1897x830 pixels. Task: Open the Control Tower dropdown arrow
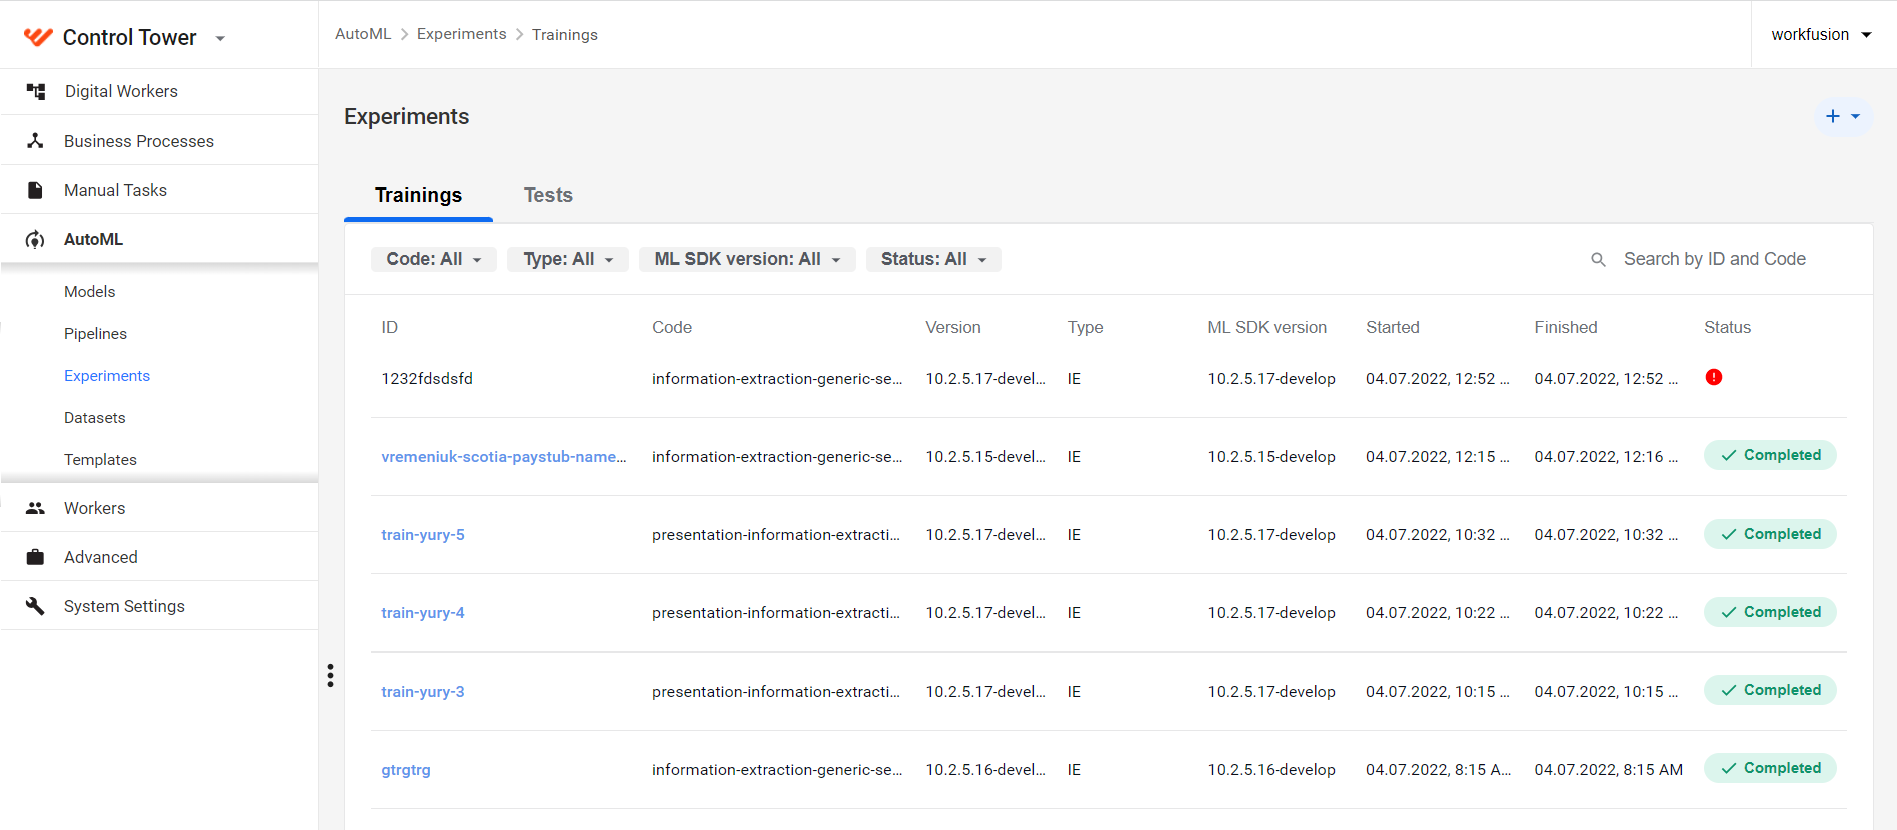[x=220, y=39]
